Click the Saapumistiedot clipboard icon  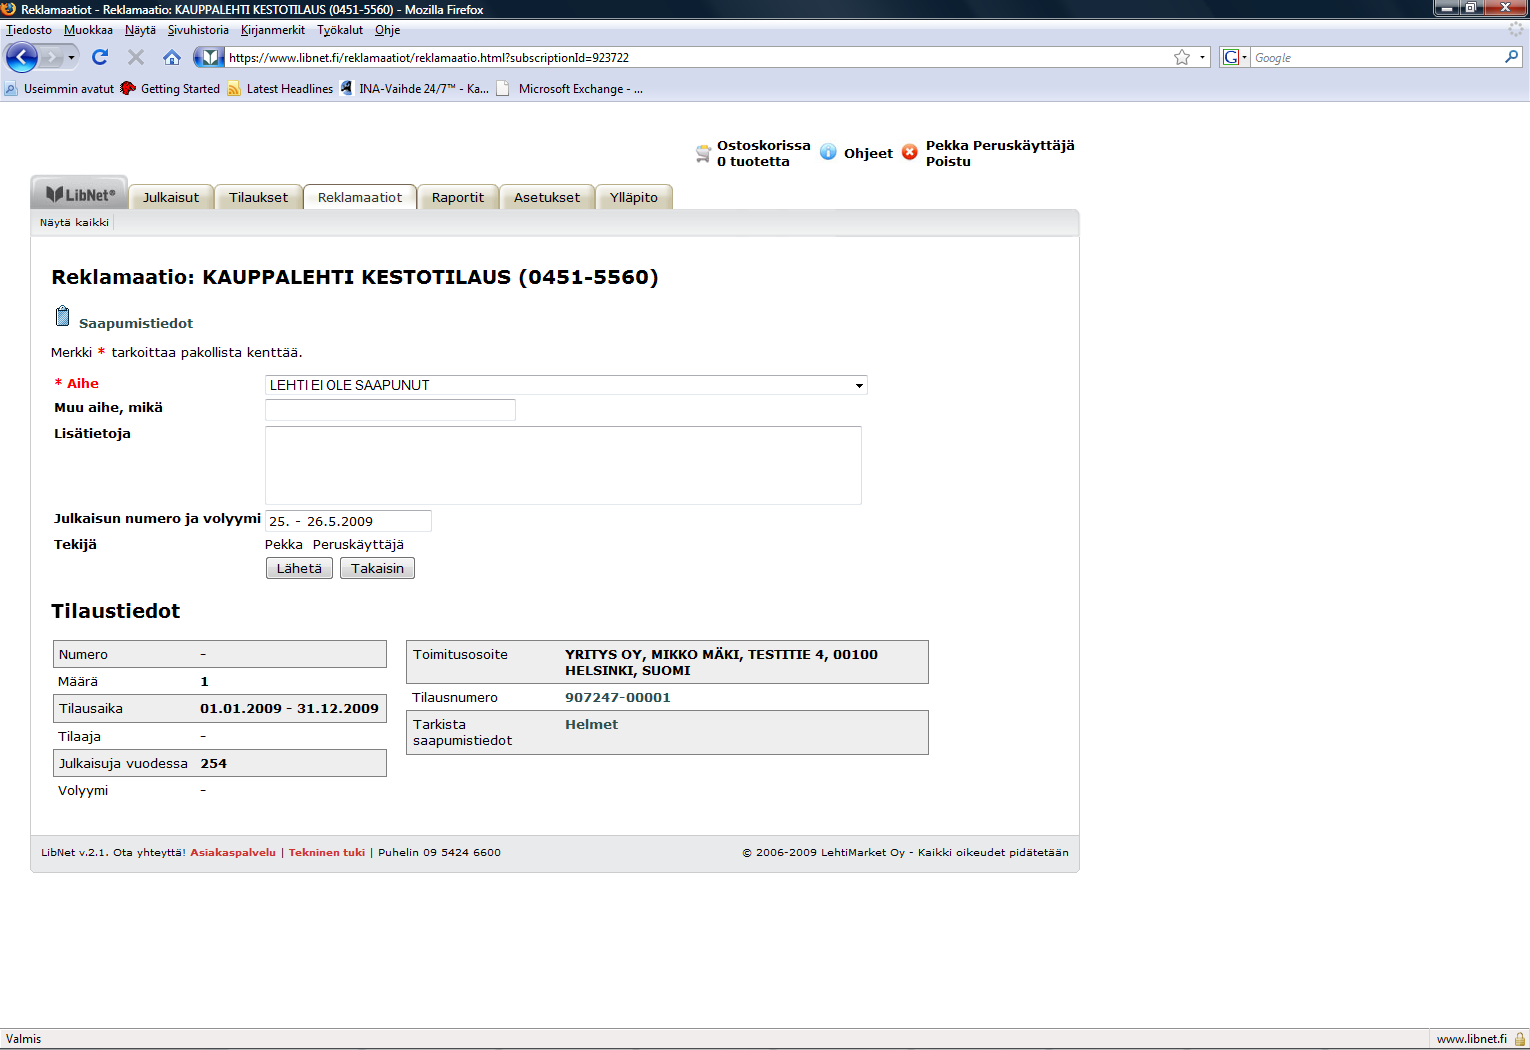(x=63, y=317)
